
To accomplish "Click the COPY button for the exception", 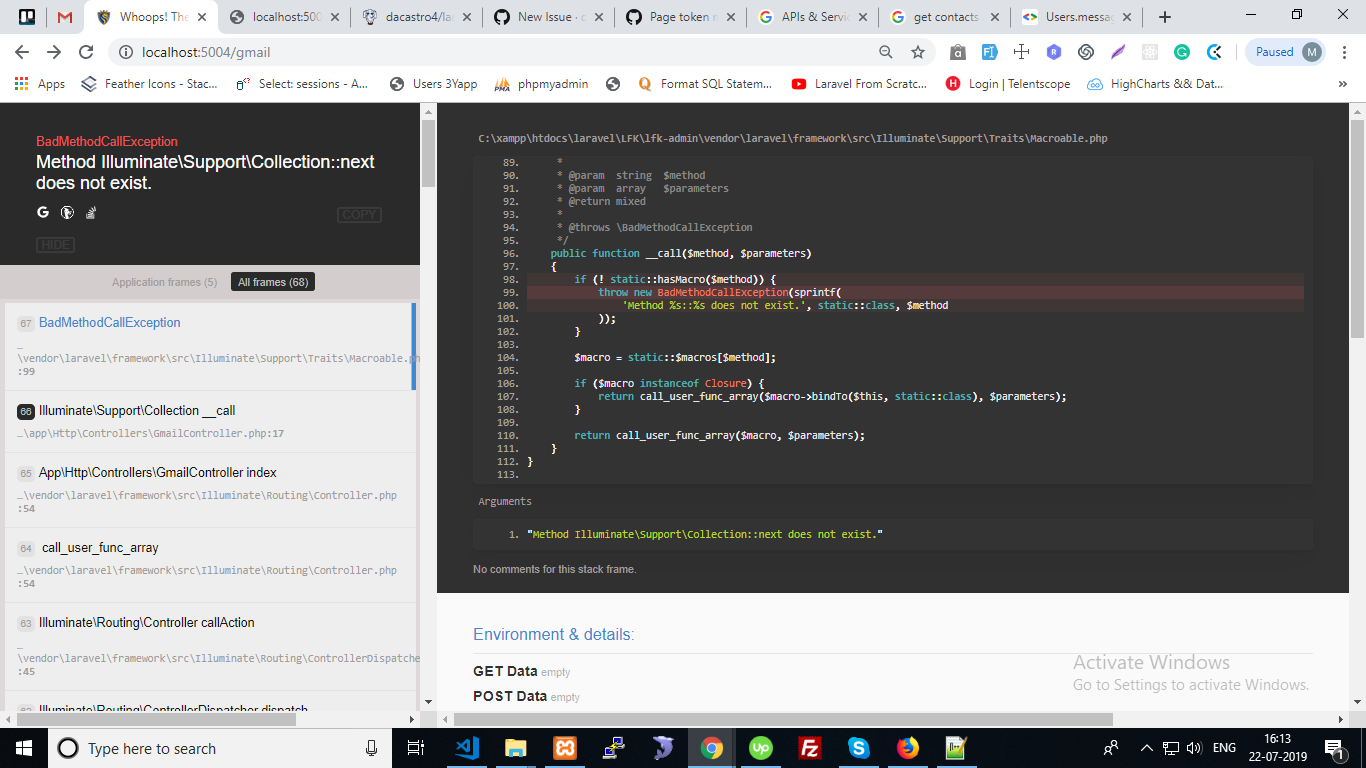I will pos(359,214).
